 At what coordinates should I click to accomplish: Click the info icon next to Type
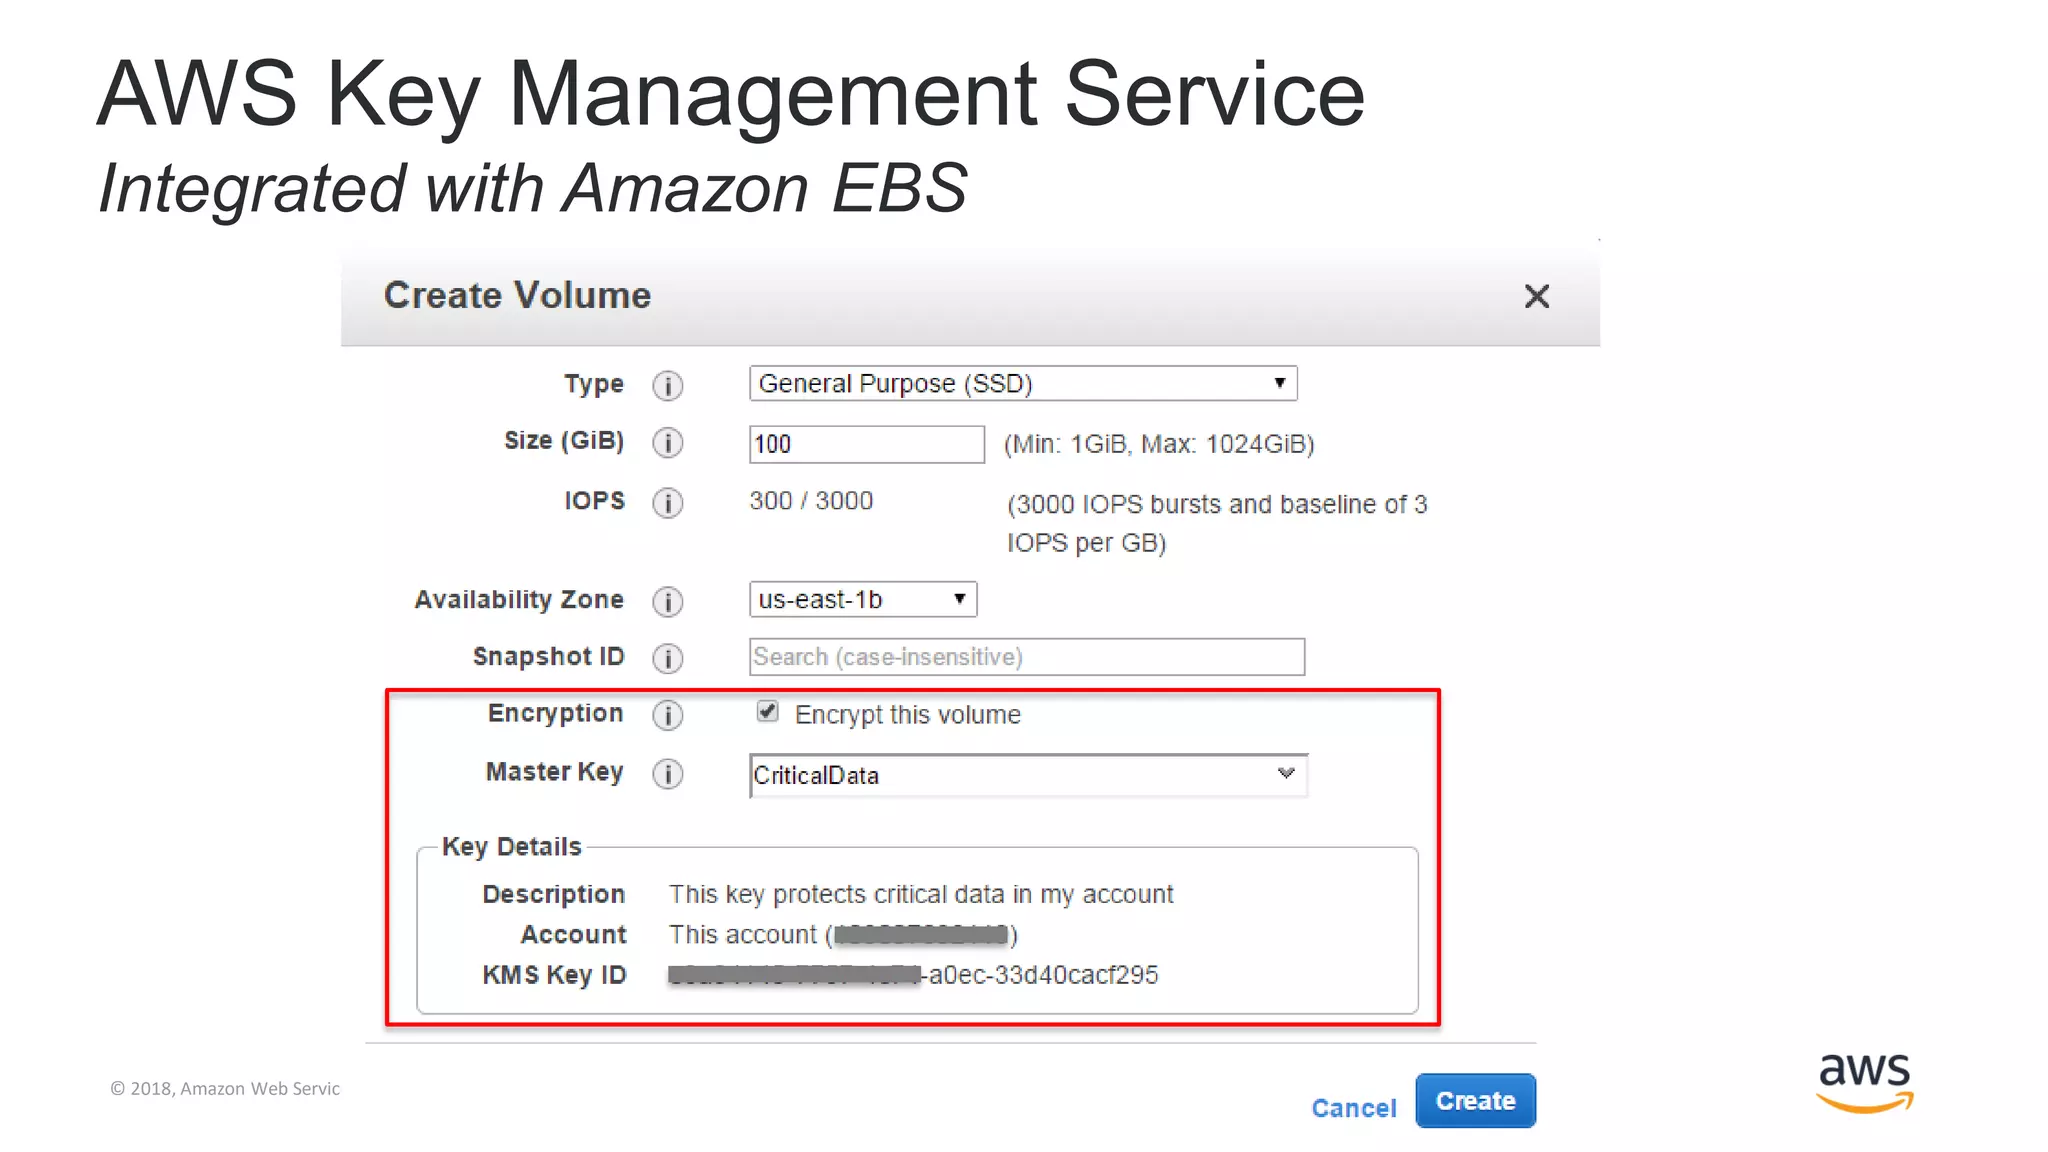tap(667, 386)
